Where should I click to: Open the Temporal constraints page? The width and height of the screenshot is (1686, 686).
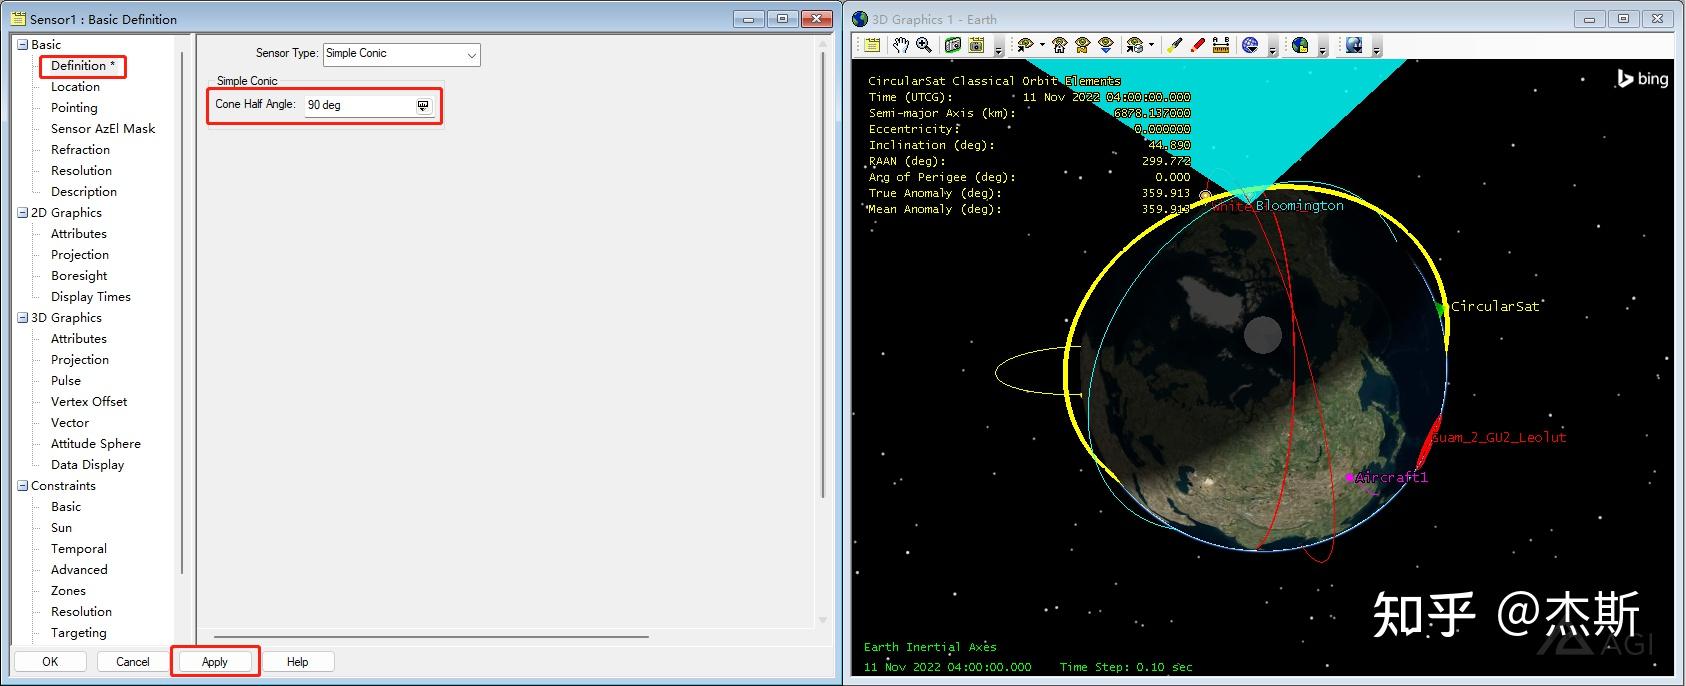[79, 549]
